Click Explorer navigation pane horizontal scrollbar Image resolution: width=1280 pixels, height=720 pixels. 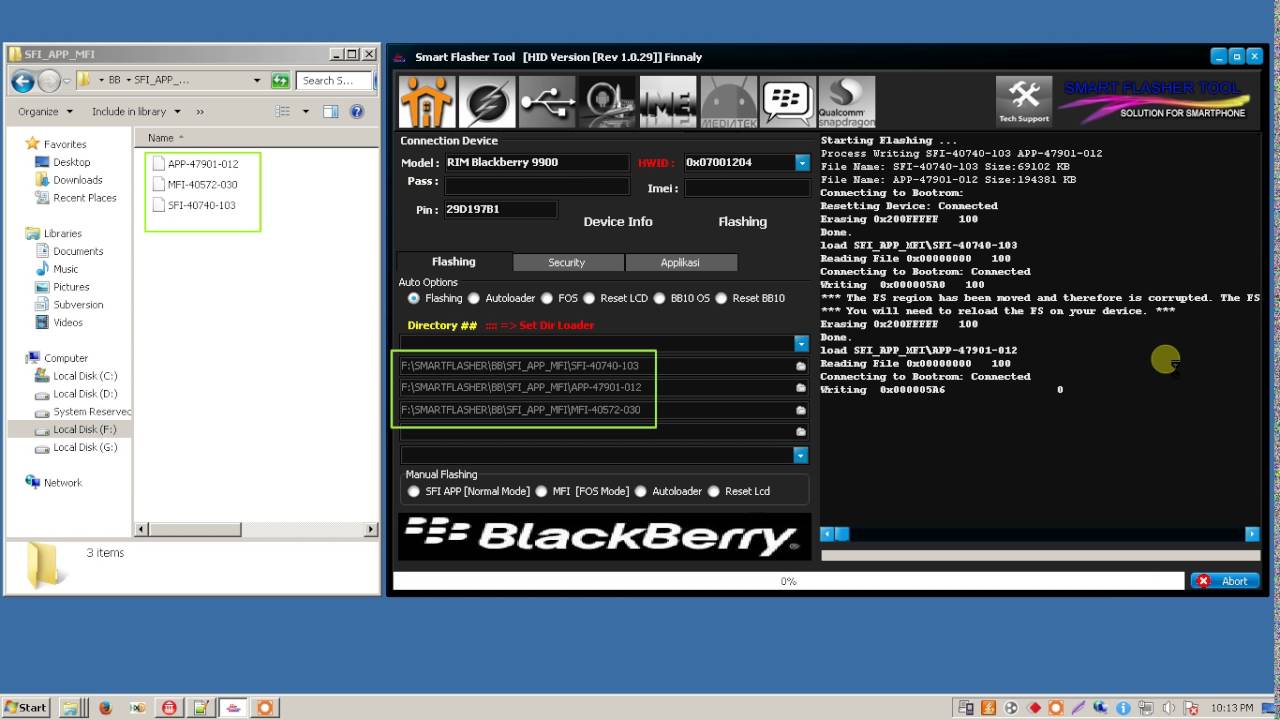point(256,529)
